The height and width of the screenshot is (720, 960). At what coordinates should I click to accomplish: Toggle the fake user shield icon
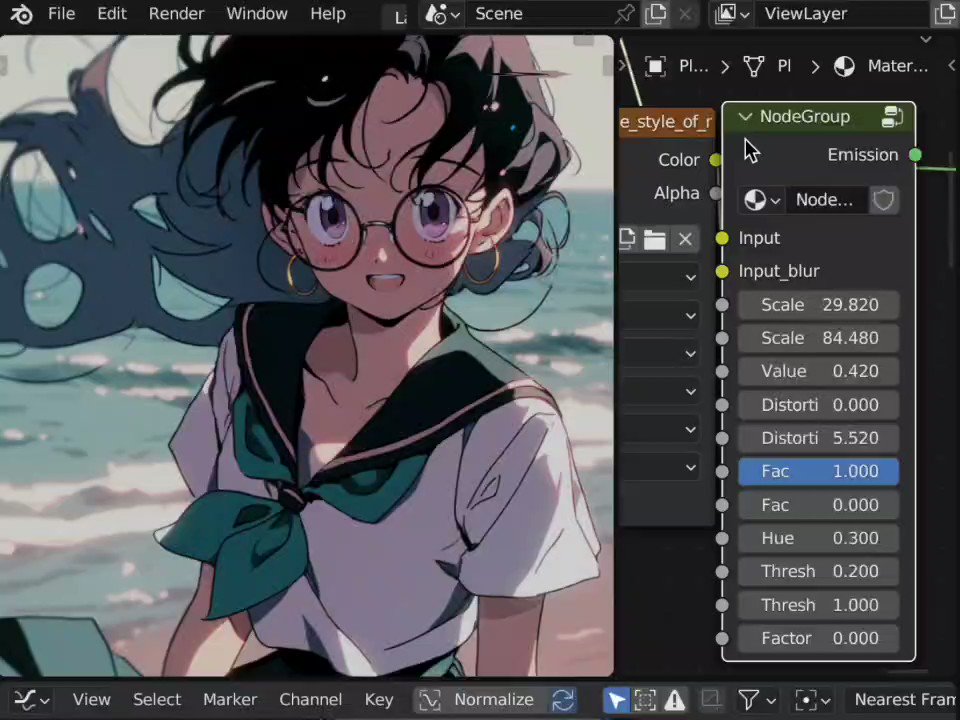pyautogui.click(x=883, y=200)
